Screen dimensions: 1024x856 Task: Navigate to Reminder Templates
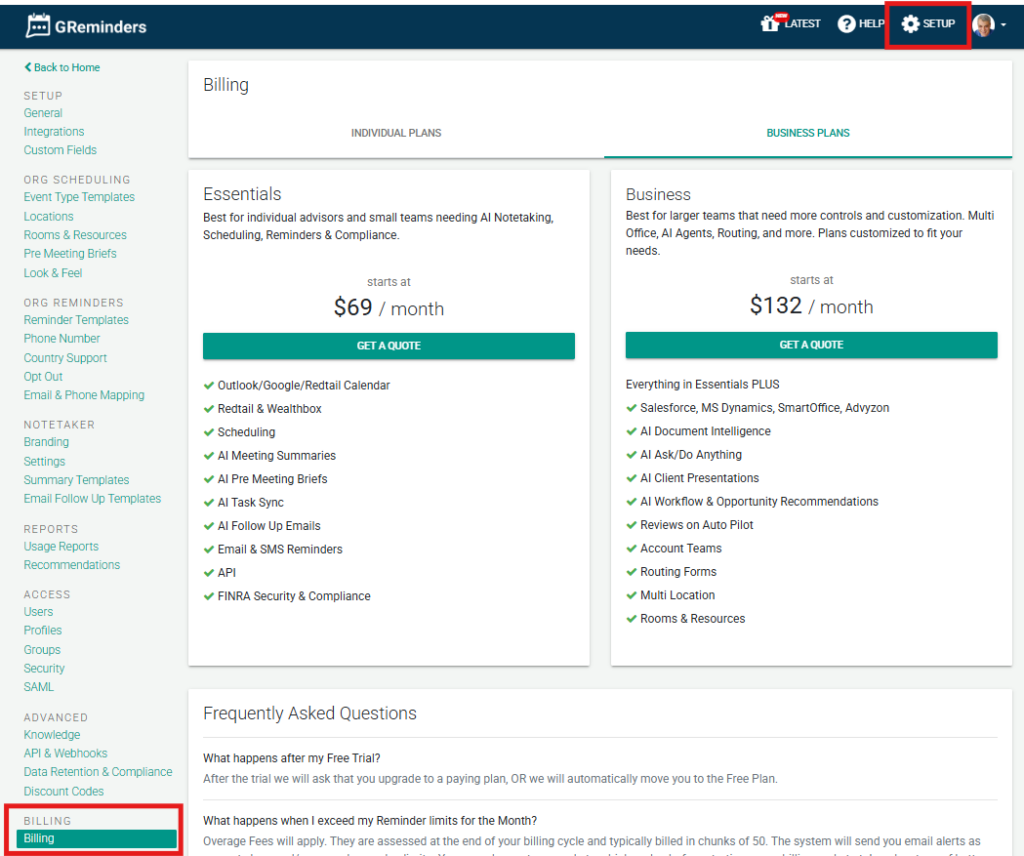tap(76, 320)
